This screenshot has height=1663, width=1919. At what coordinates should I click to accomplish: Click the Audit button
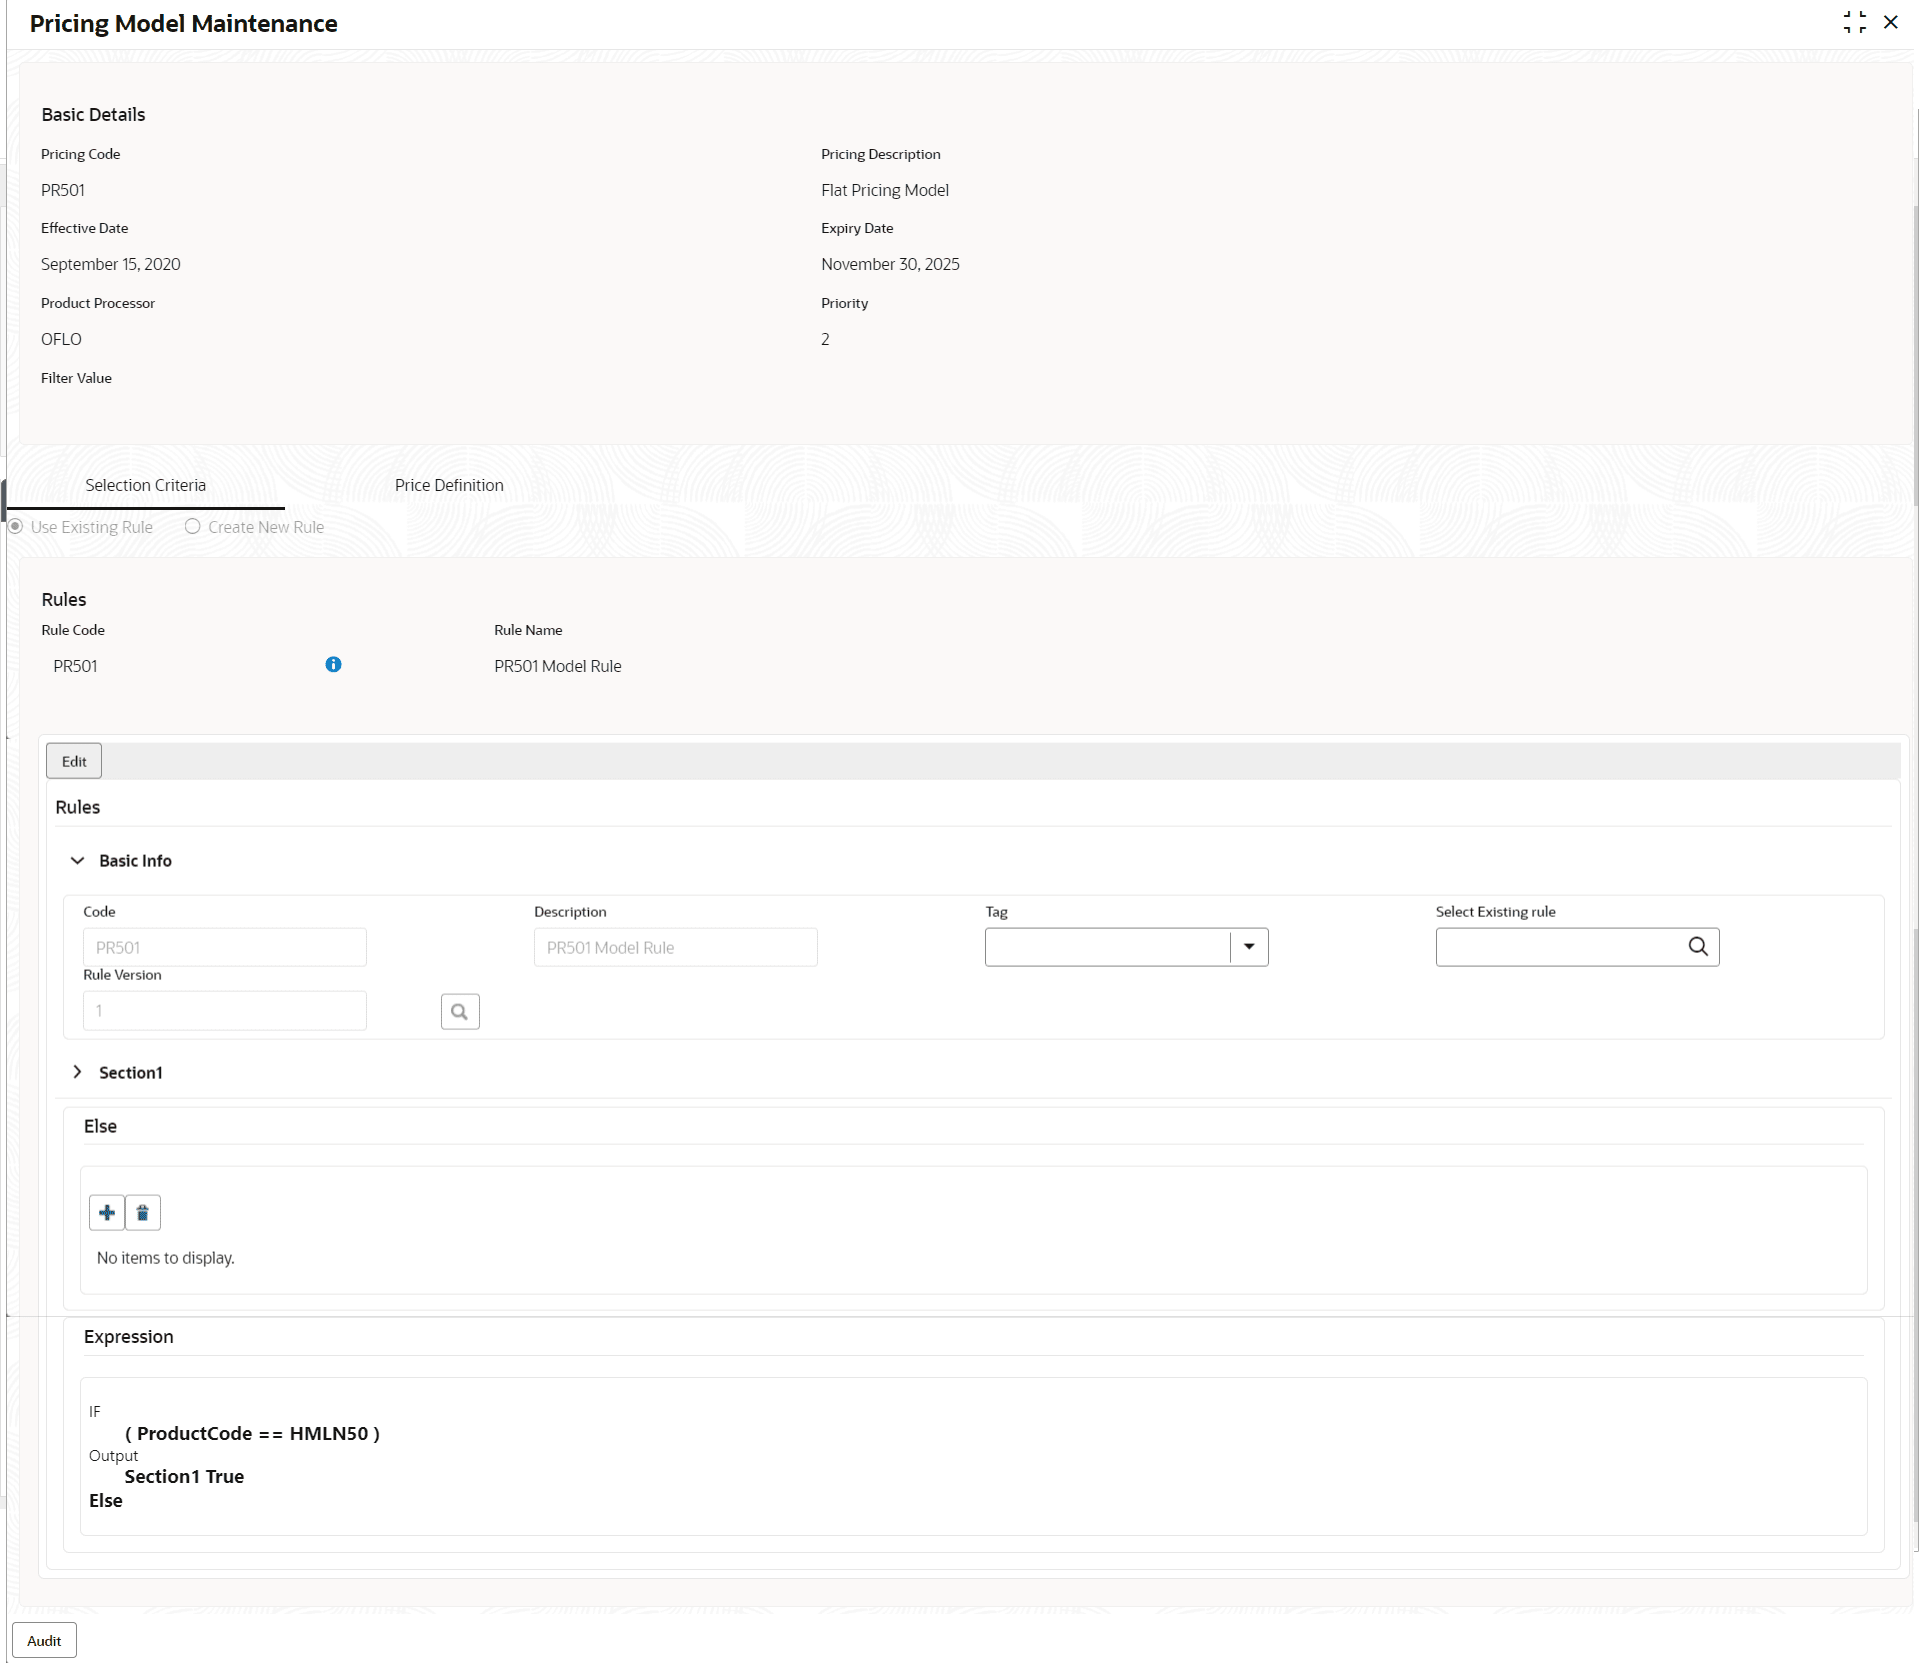click(x=44, y=1640)
